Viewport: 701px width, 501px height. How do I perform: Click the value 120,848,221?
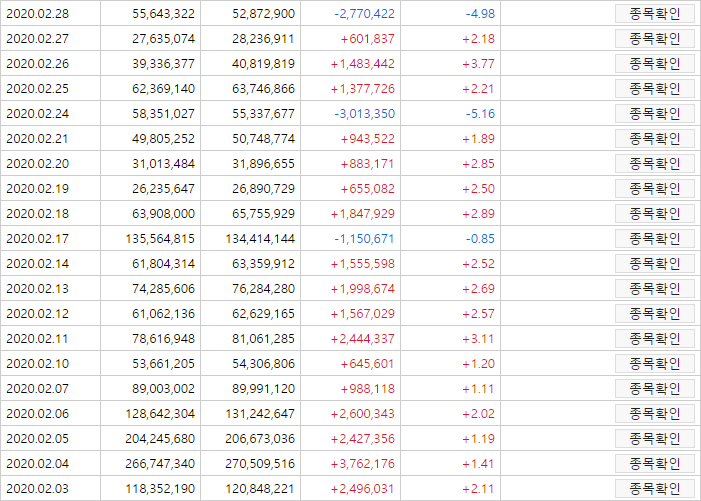pos(260,489)
